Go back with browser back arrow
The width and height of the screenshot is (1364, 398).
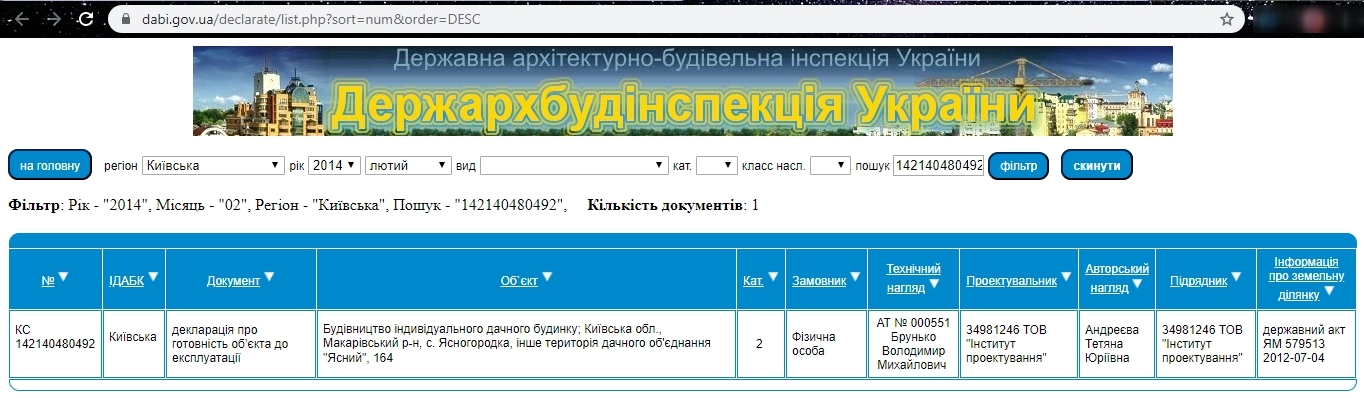click(x=22, y=18)
